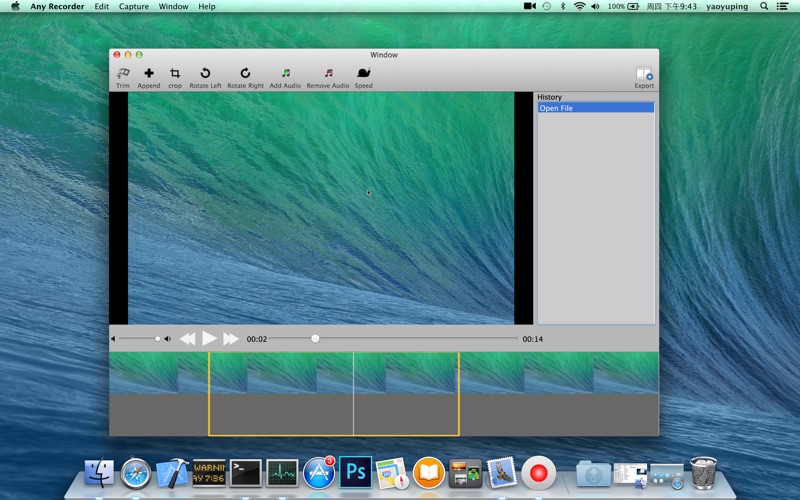This screenshot has height=500, width=800.
Task: Click the volume slider knob
Action: [157, 339]
